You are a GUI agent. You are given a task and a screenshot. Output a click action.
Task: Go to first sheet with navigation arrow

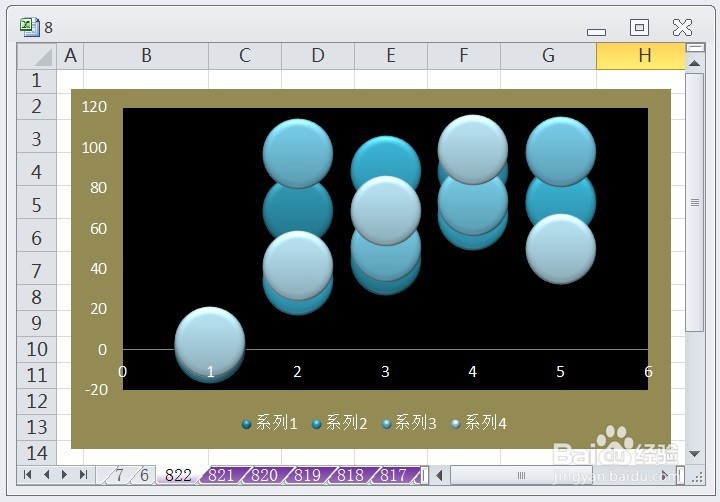tap(27, 474)
